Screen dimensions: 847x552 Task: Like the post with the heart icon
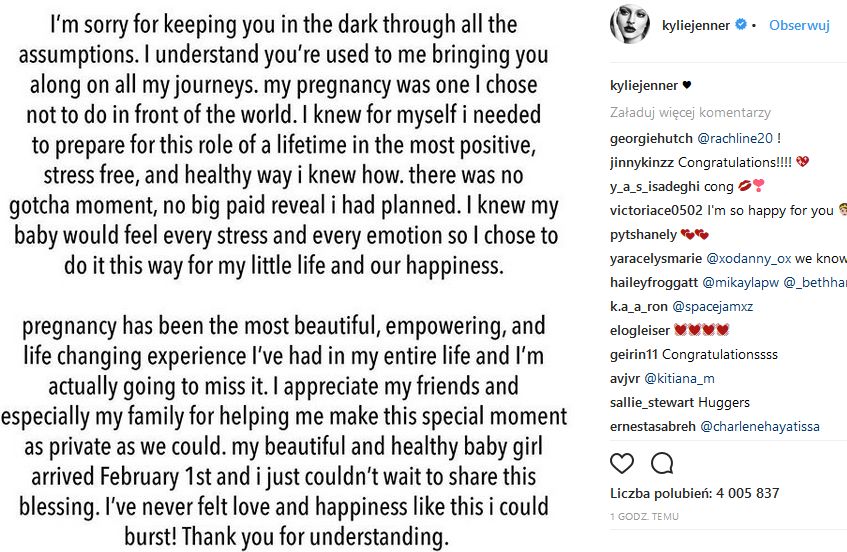click(621, 463)
